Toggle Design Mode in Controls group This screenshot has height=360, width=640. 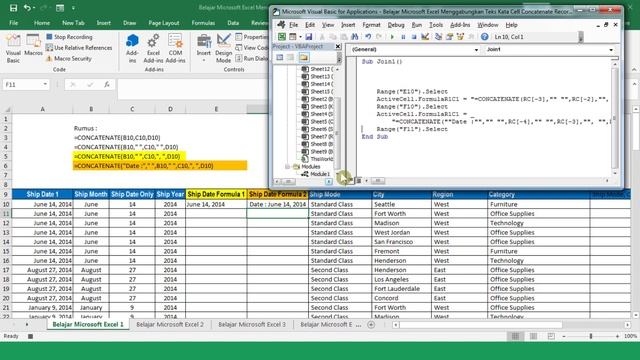223,49
